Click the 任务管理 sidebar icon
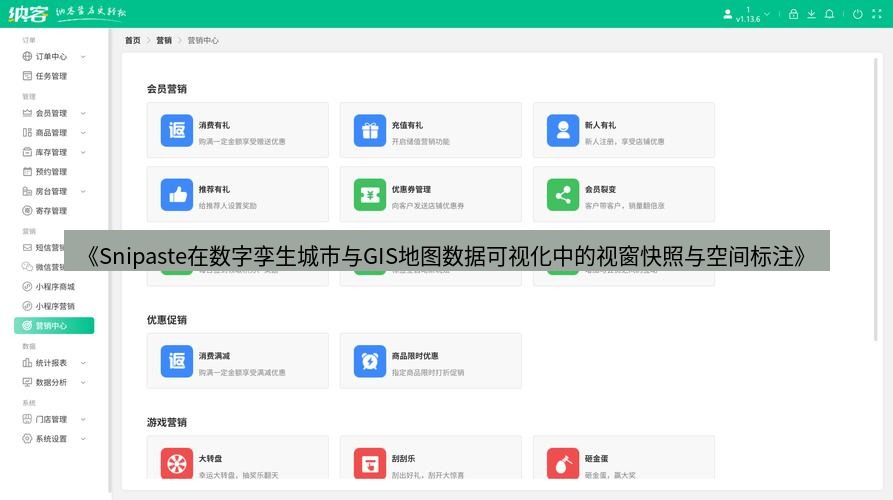 coord(27,76)
